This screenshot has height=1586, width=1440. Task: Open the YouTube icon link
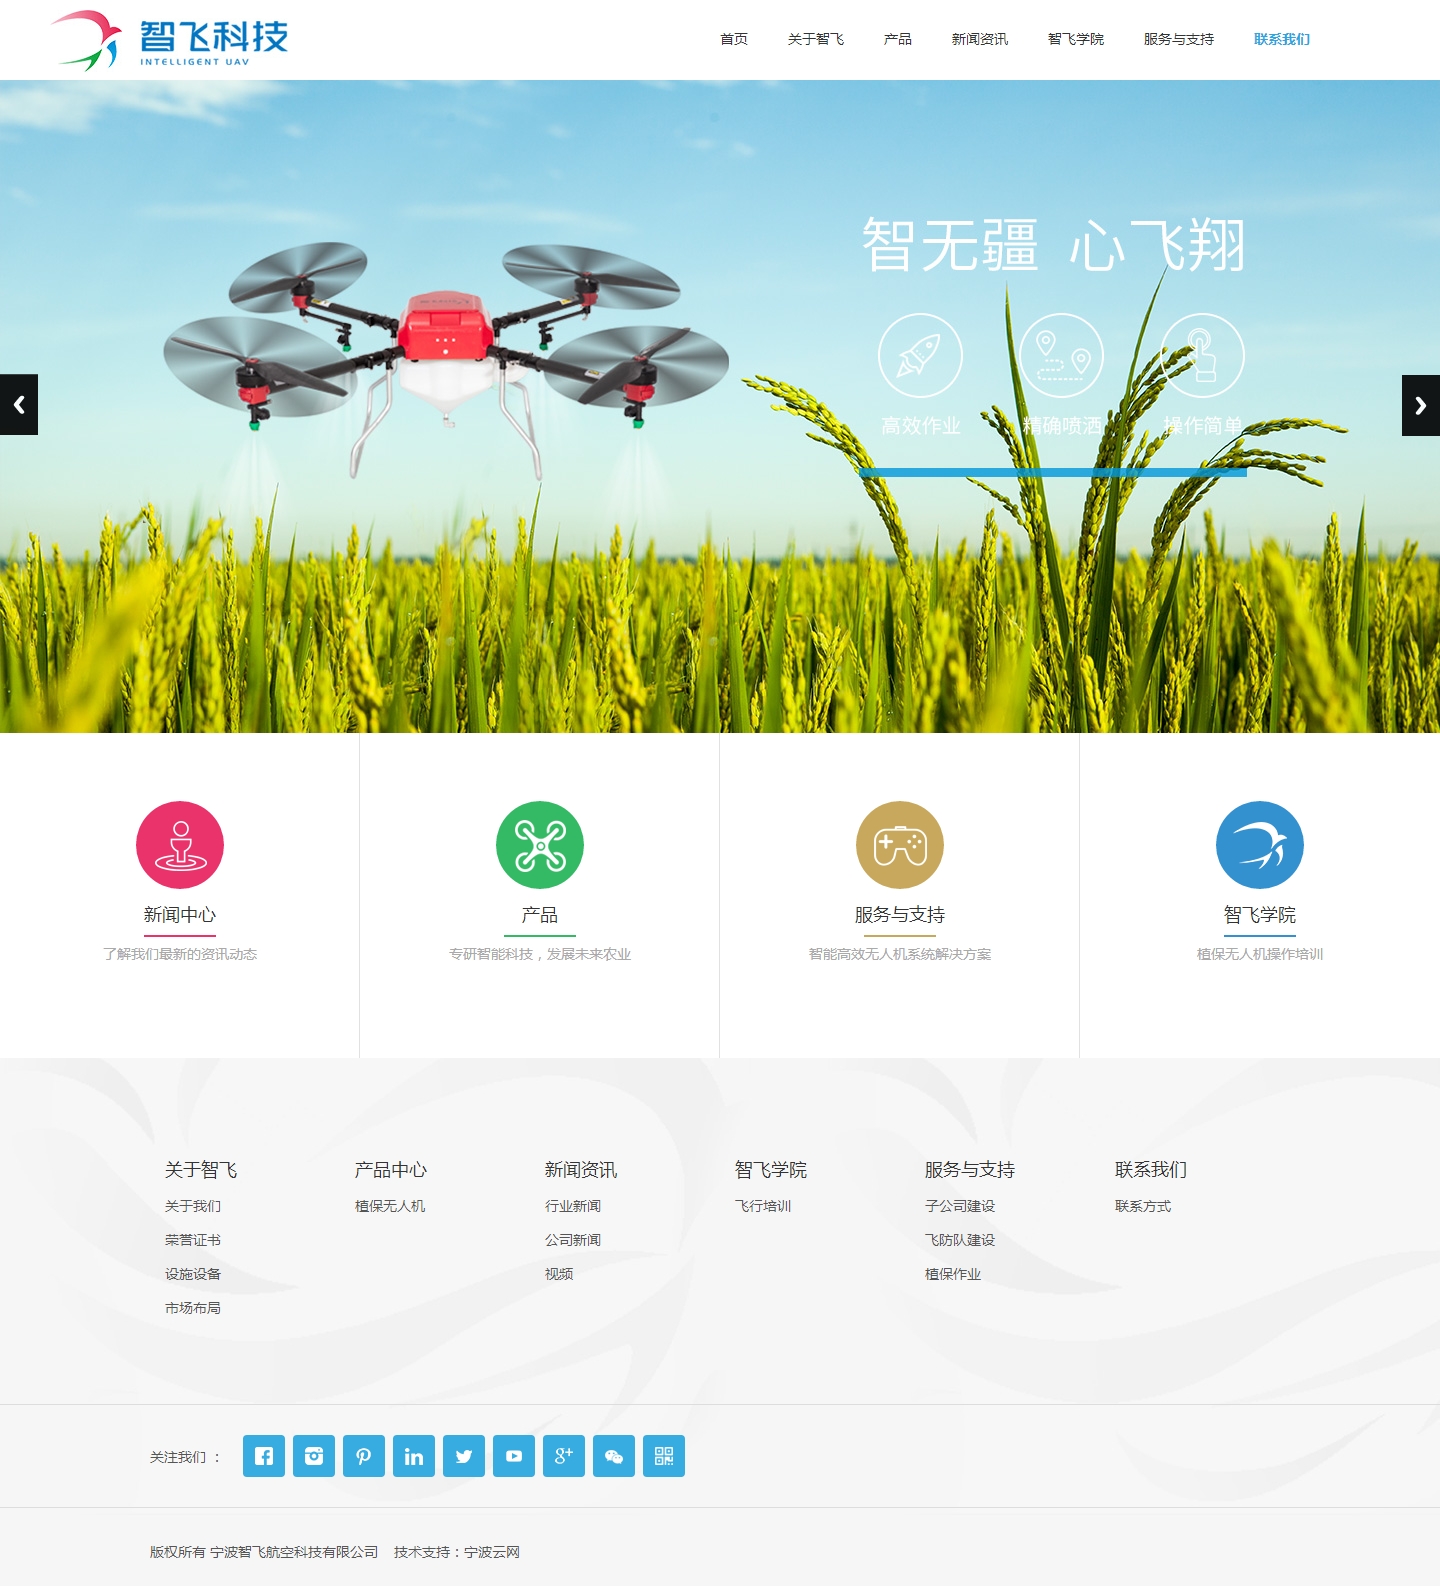point(514,1456)
